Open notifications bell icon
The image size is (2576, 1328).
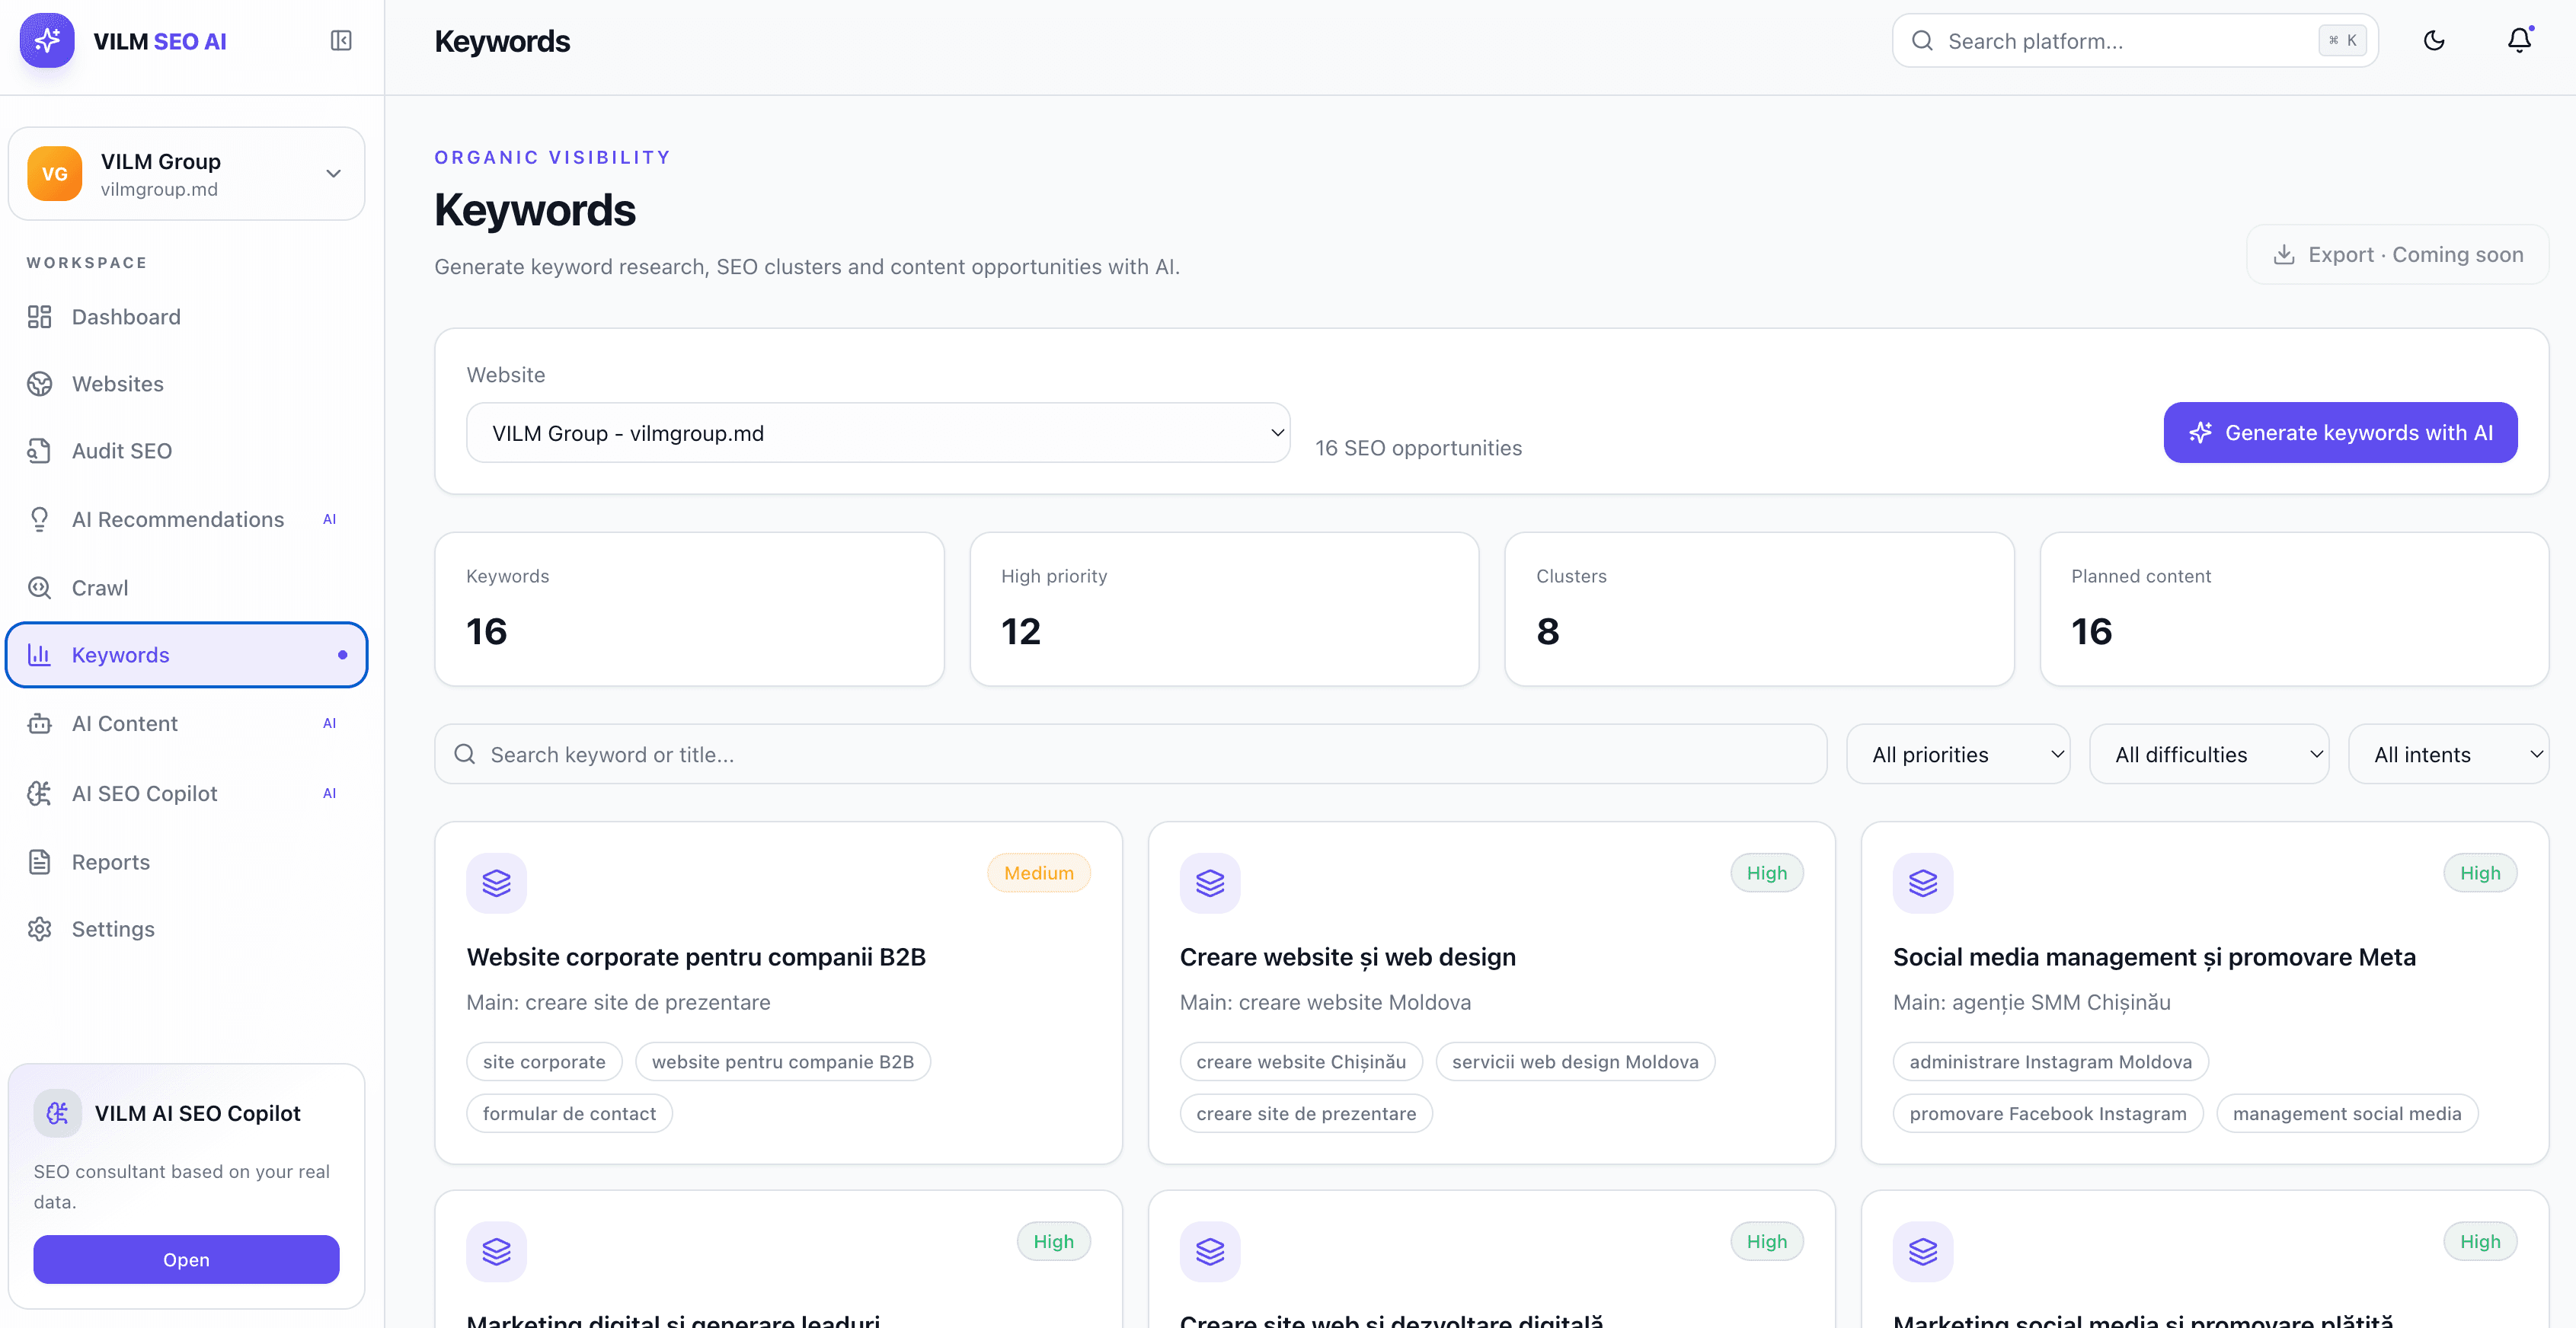tap(2519, 40)
